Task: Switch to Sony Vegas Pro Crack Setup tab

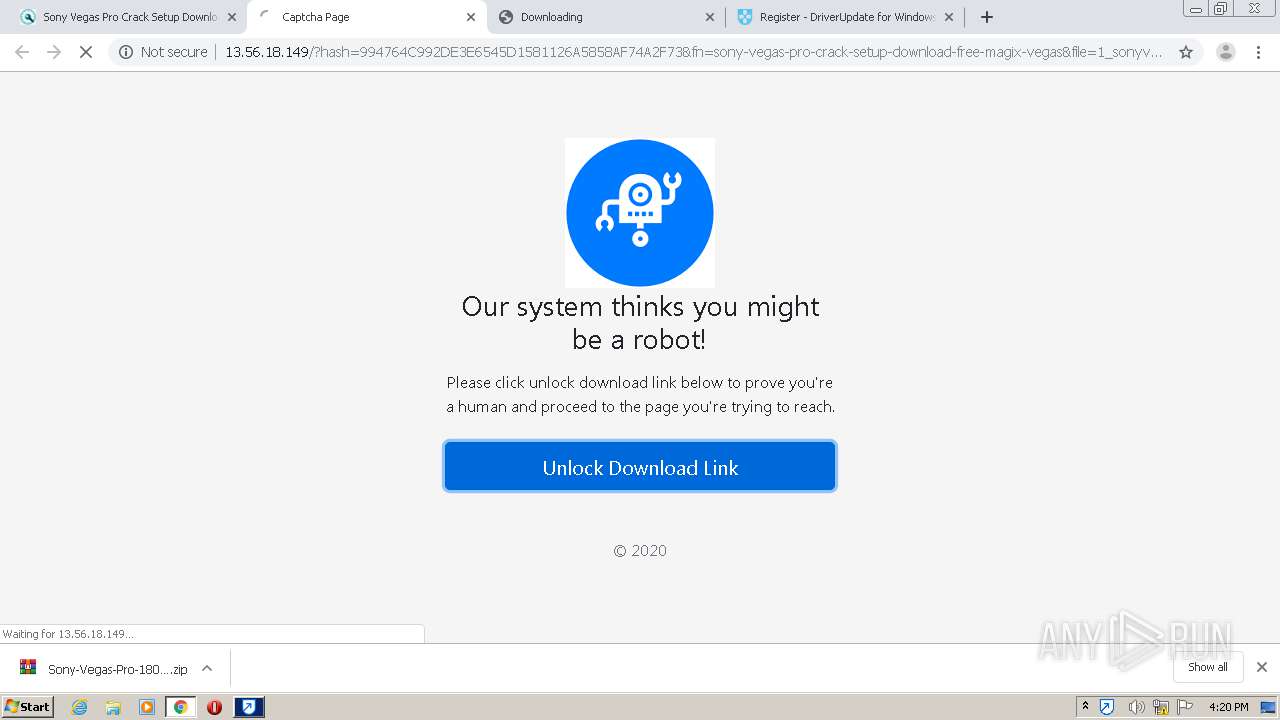Action: [x=128, y=17]
